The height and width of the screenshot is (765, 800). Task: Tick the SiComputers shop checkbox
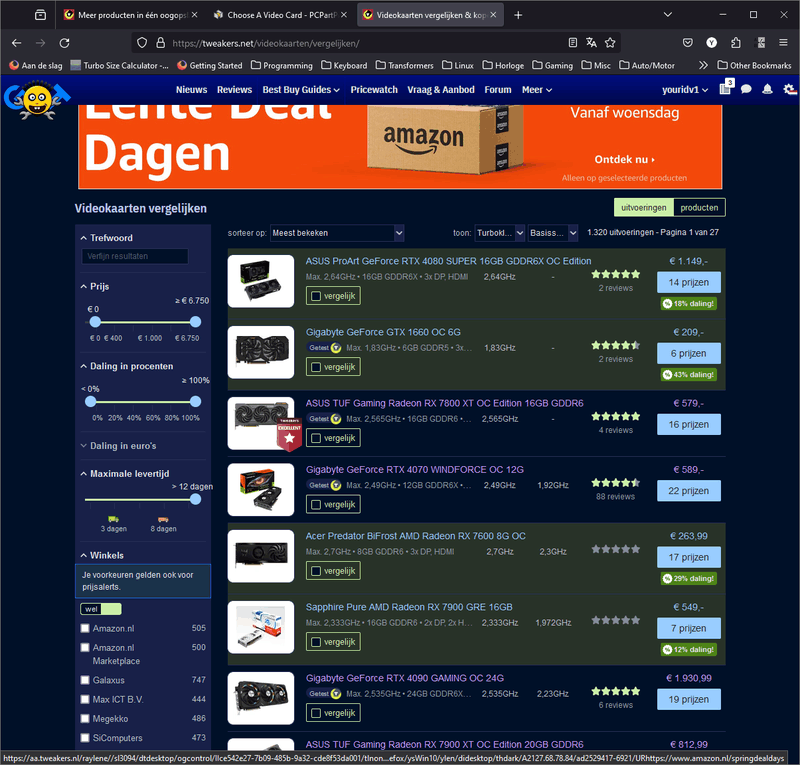coord(85,738)
